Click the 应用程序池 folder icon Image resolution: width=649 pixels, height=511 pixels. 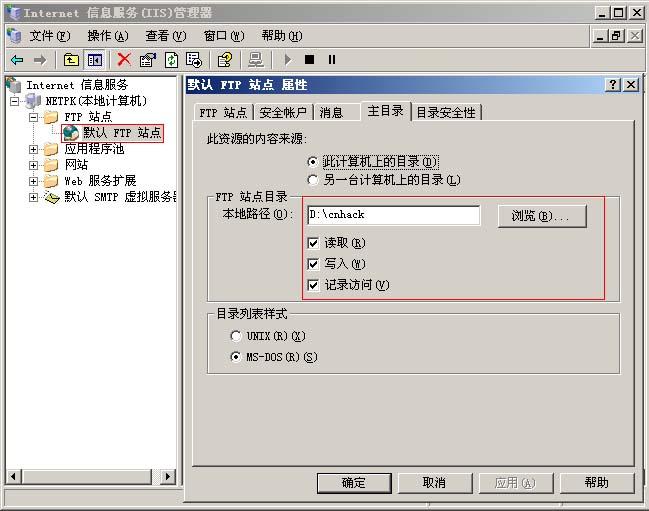click(x=51, y=149)
